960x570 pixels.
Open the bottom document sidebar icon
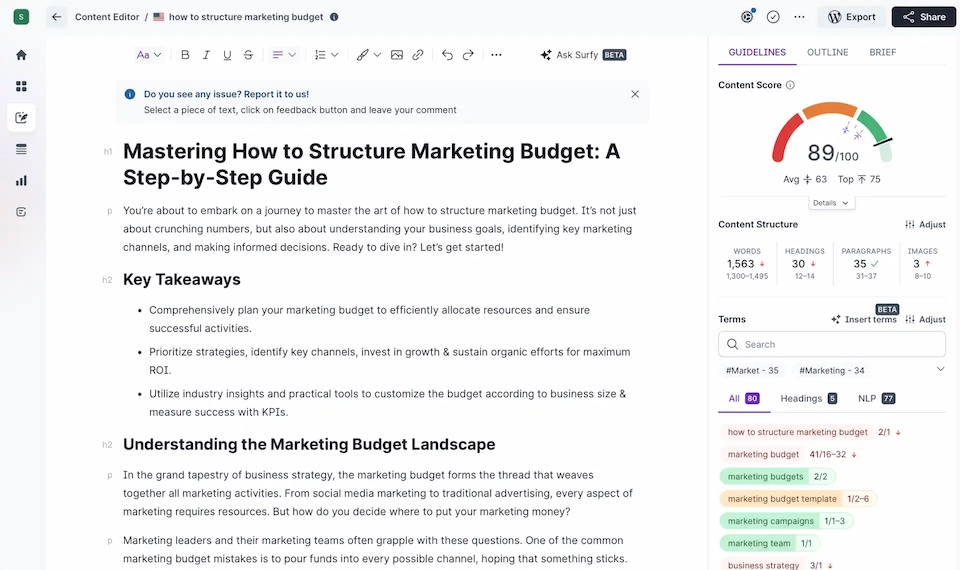pos(21,212)
